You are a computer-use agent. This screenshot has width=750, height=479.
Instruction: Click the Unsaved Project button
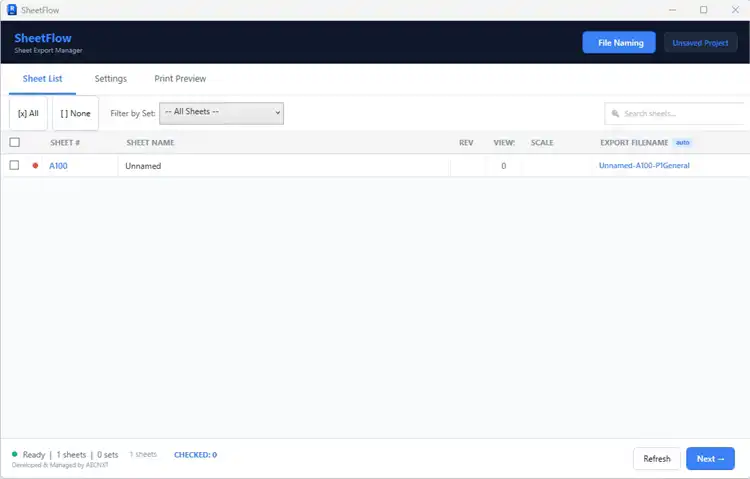click(x=700, y=43)
